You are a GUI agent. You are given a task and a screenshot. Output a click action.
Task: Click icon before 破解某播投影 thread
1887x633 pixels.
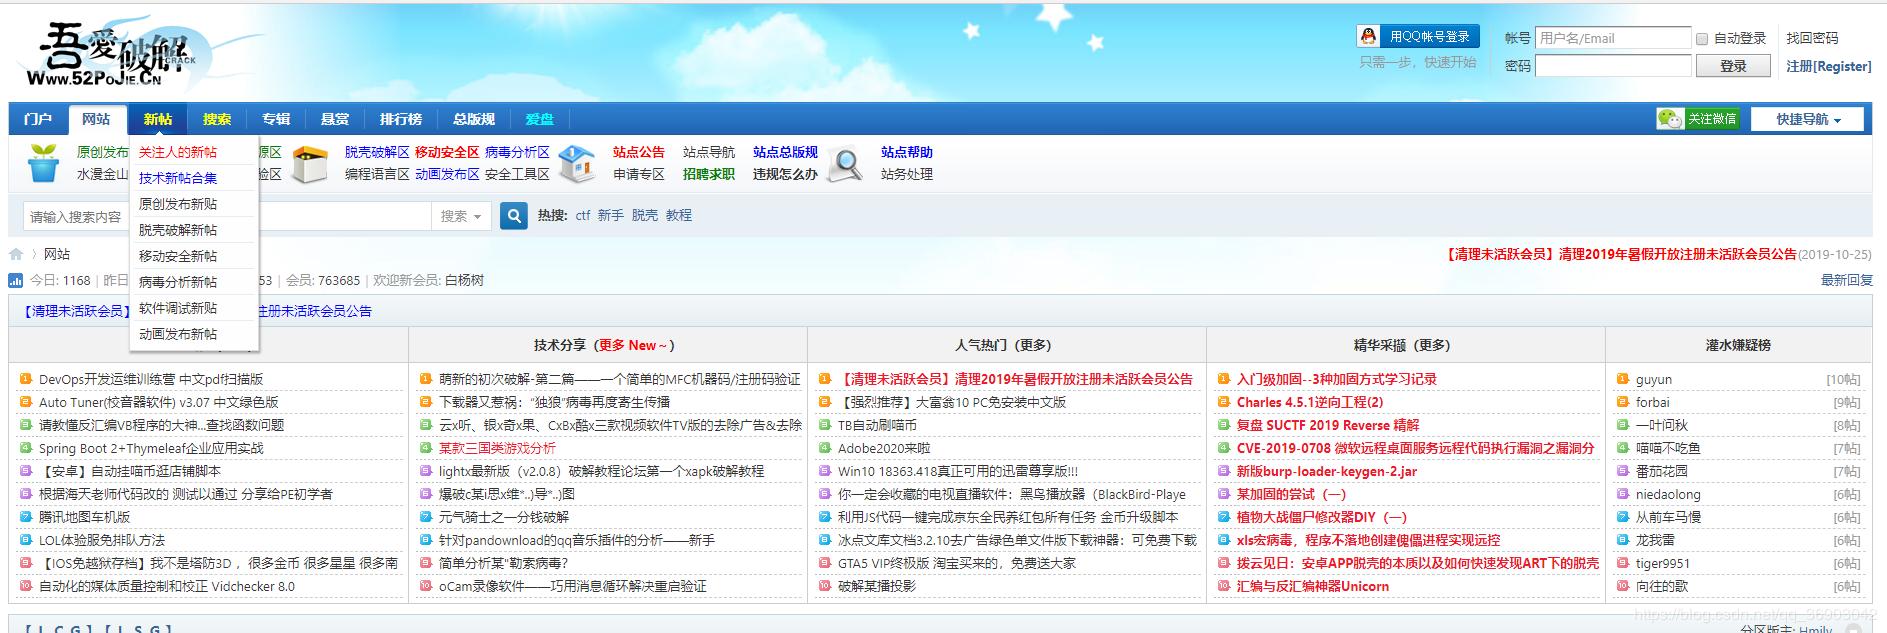[825, 586]
